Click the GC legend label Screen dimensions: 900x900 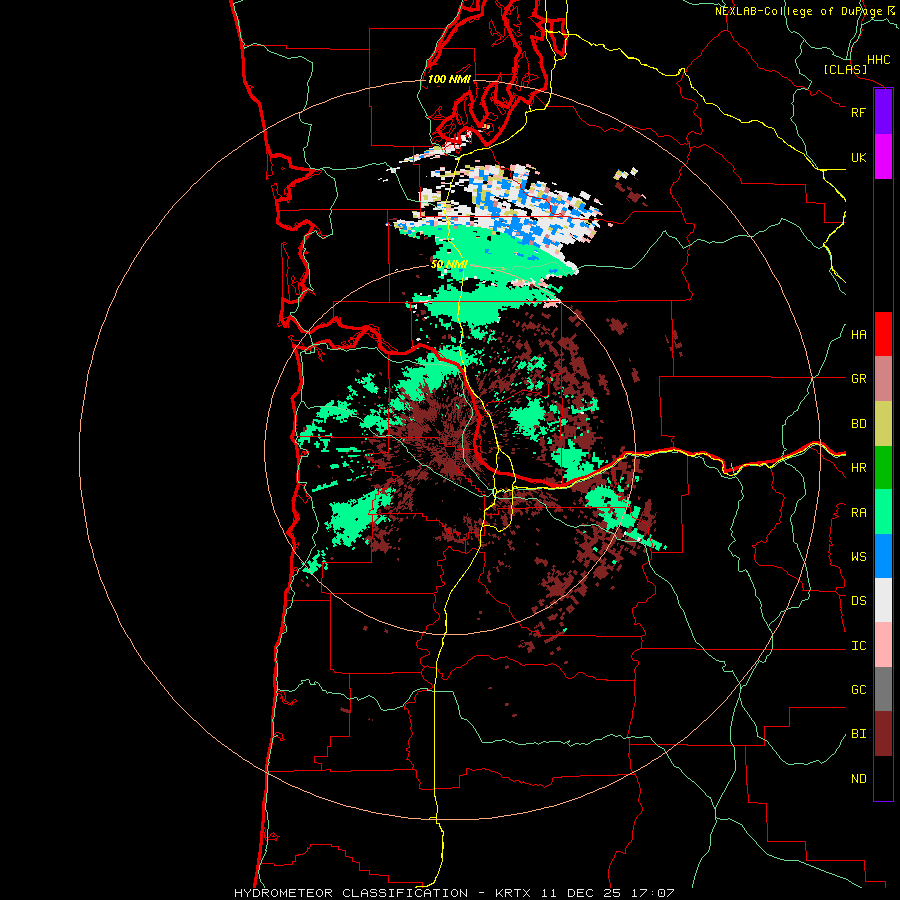(858, 690)
